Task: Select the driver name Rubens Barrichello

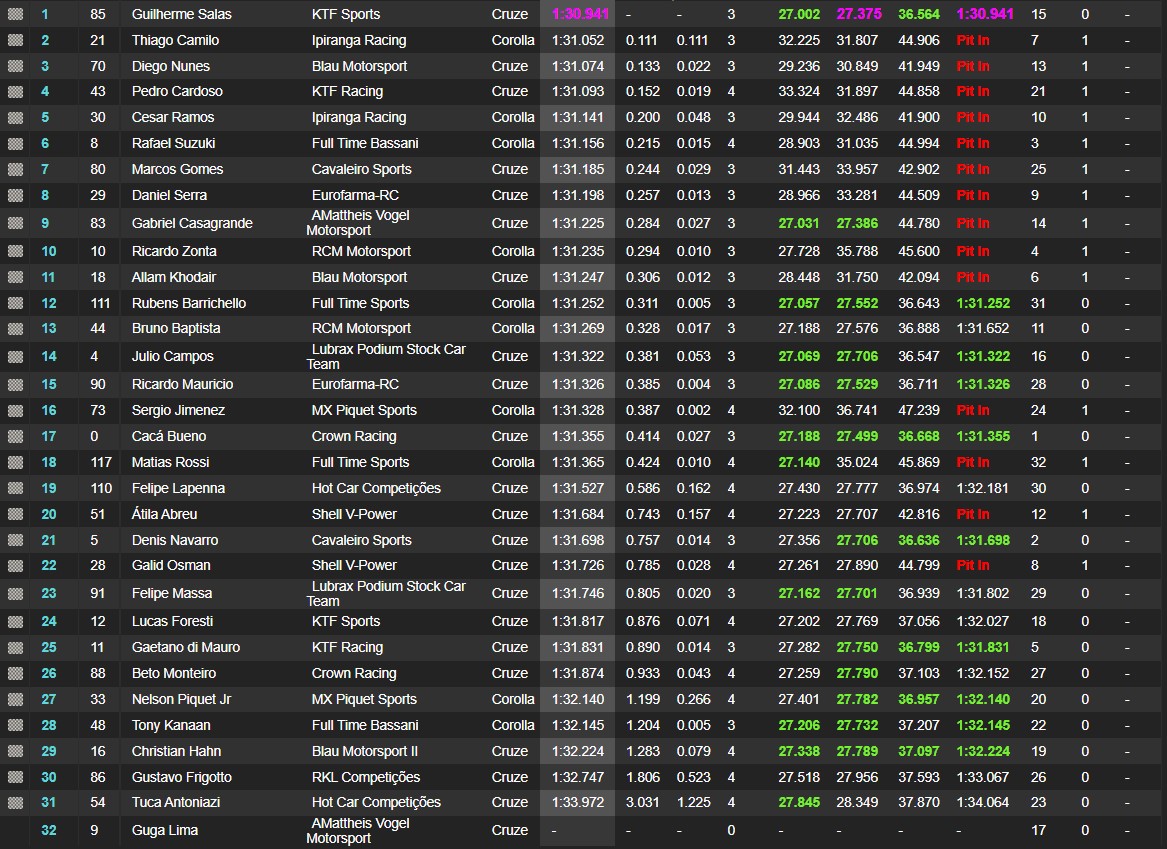Action: (189, 304)
